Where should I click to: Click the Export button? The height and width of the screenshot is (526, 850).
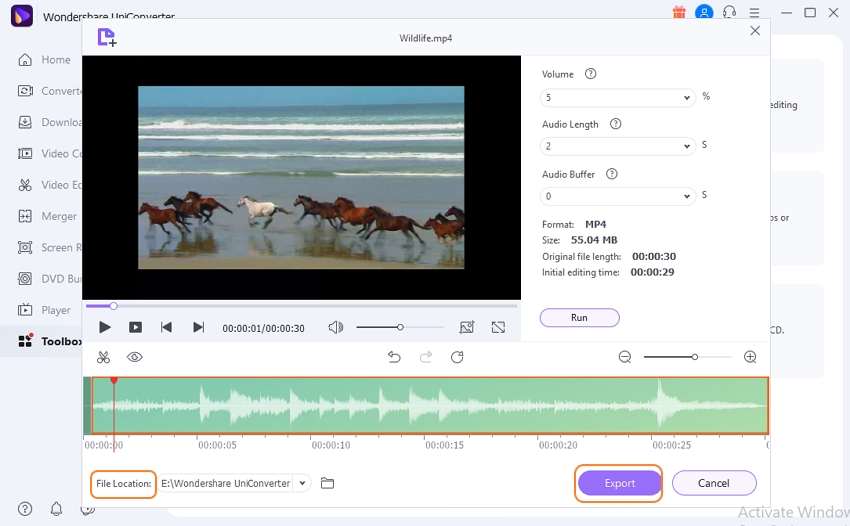tap(620, 483)
